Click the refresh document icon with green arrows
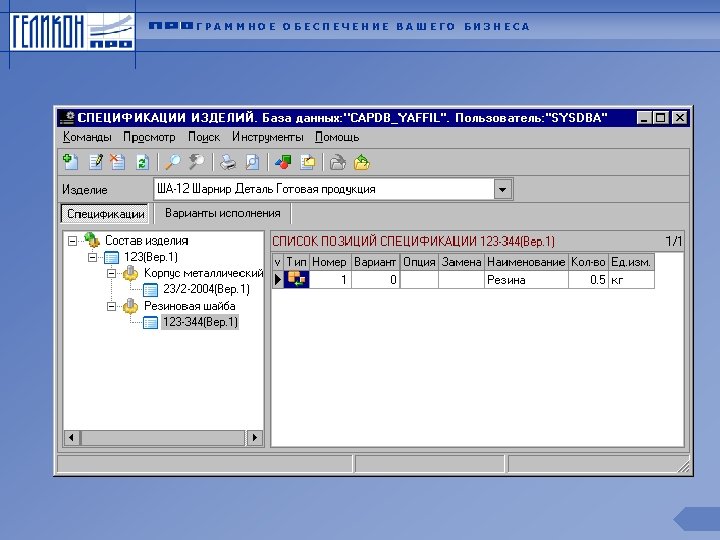720x540 pixels. pyautogui.click(x=142, y=162)
